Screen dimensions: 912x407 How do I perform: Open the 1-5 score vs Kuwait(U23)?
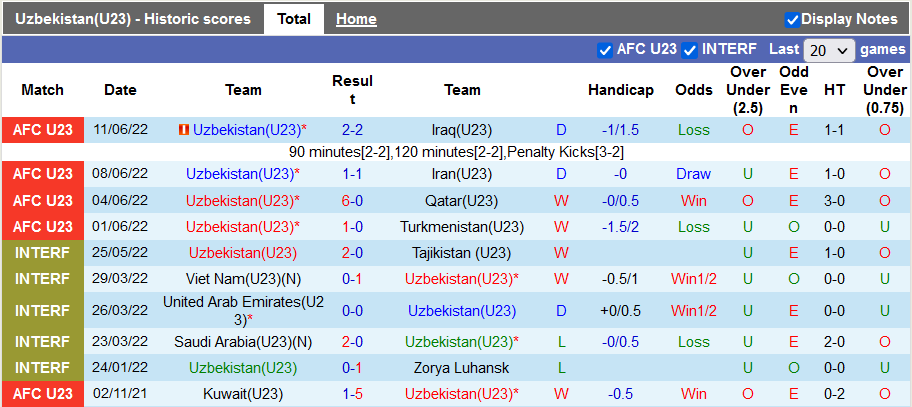pyautogui.click(x=352, y=394)
